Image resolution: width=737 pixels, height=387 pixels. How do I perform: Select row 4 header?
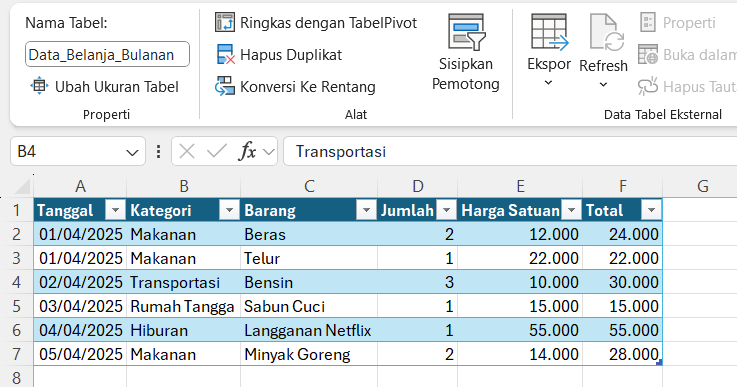click(x=16, y=282)
